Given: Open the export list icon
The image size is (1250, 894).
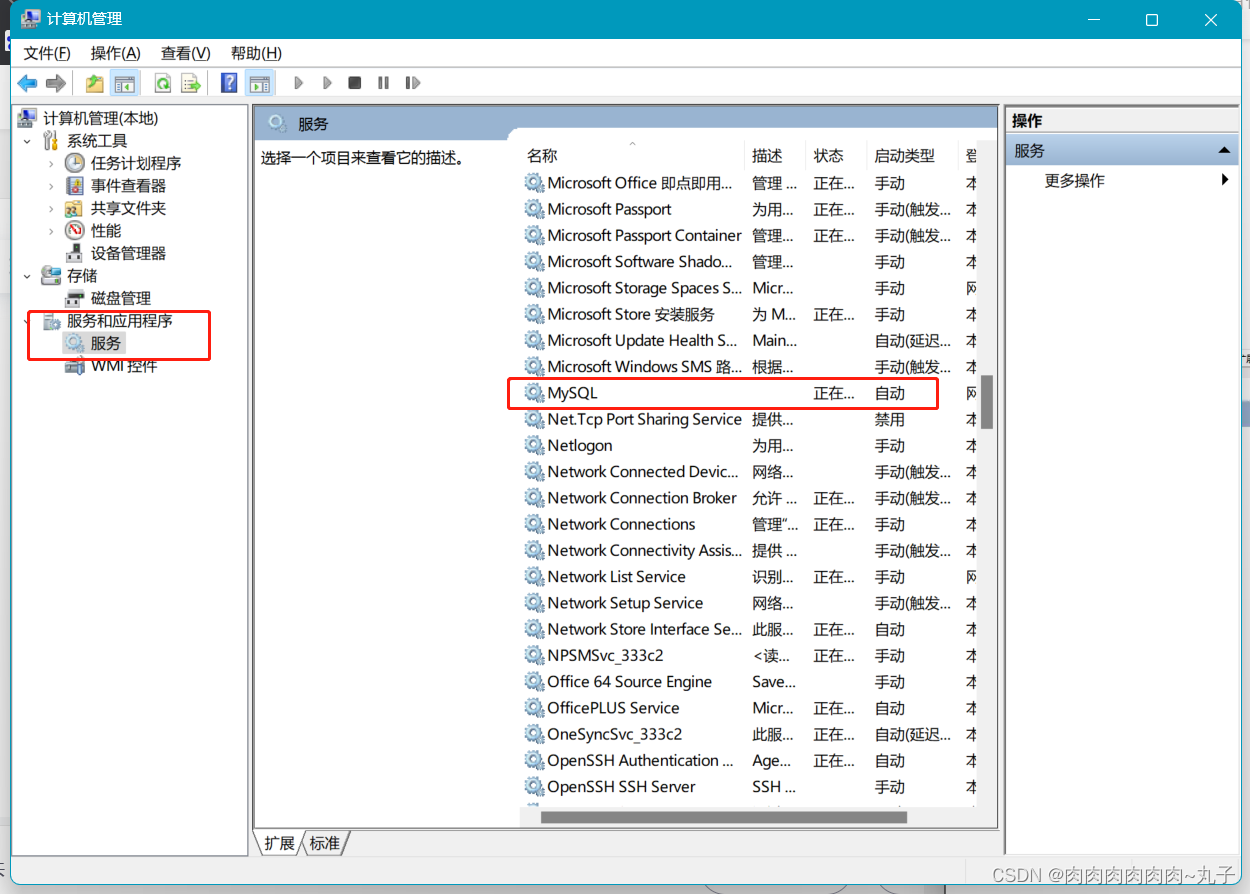Looking at the screenshot, I should pyautogui.click(x=191, y=82).
